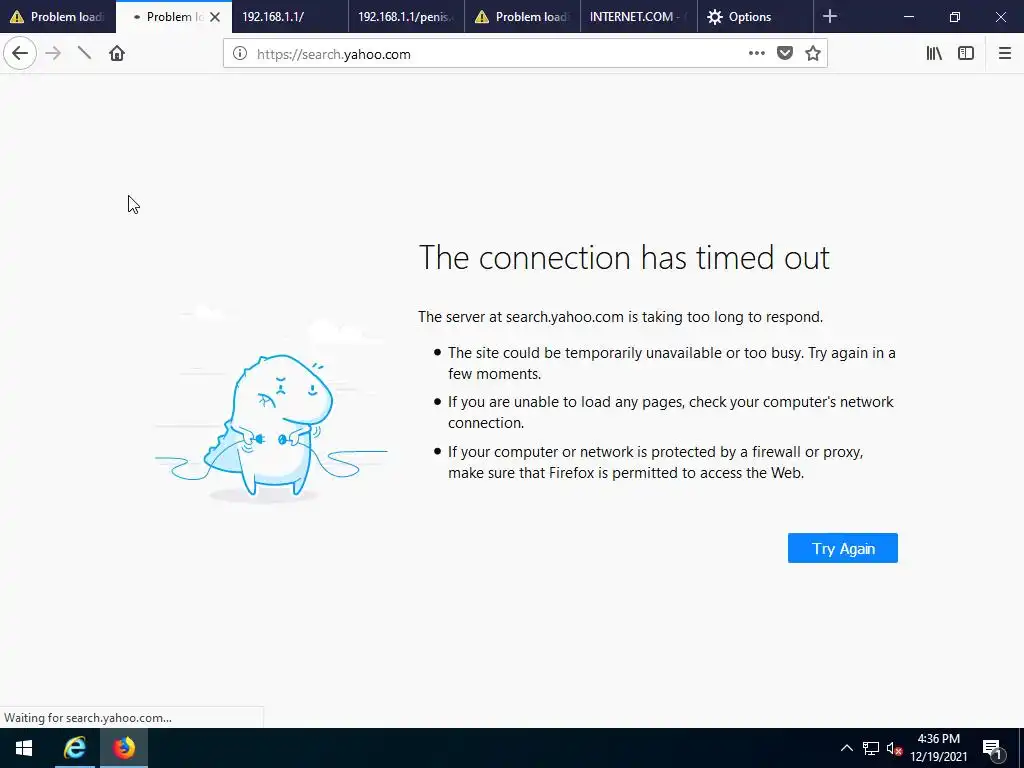Open the Action Center notifications icon
The height and width of the screenshot is (768, 1024).
(x=992, y=748)
